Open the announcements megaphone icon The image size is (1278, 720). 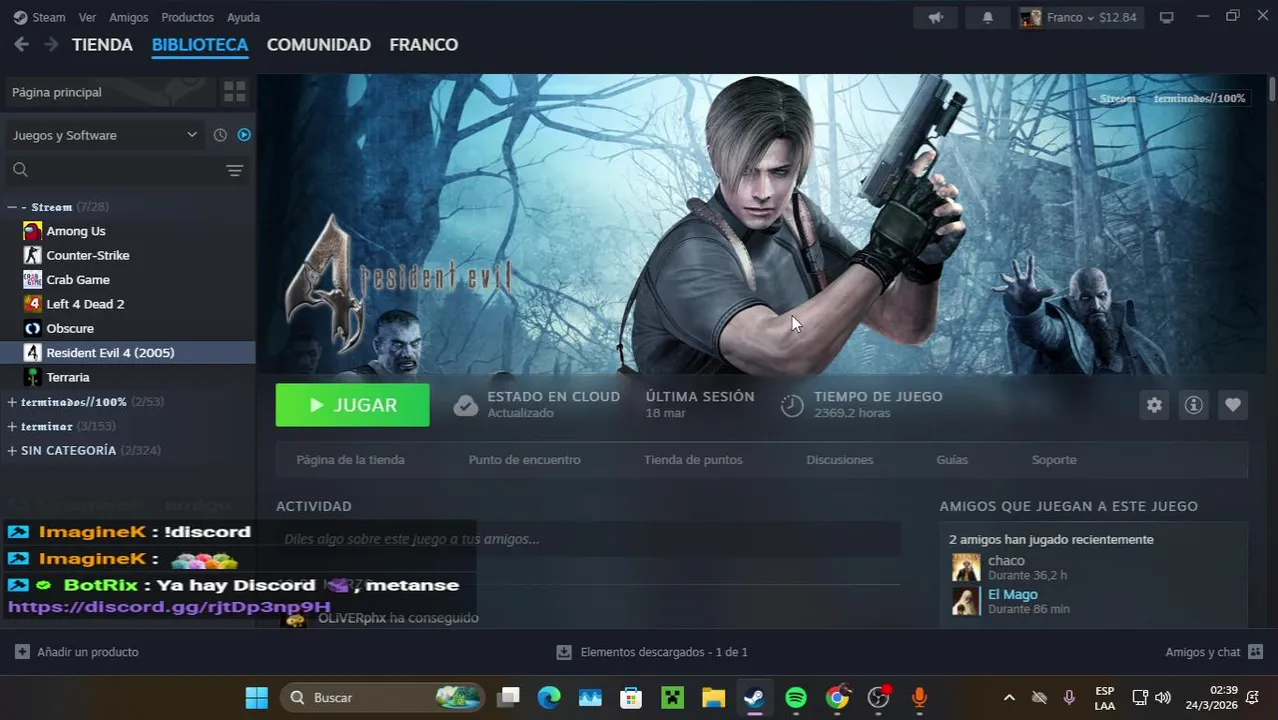click(x=936, y=17)
